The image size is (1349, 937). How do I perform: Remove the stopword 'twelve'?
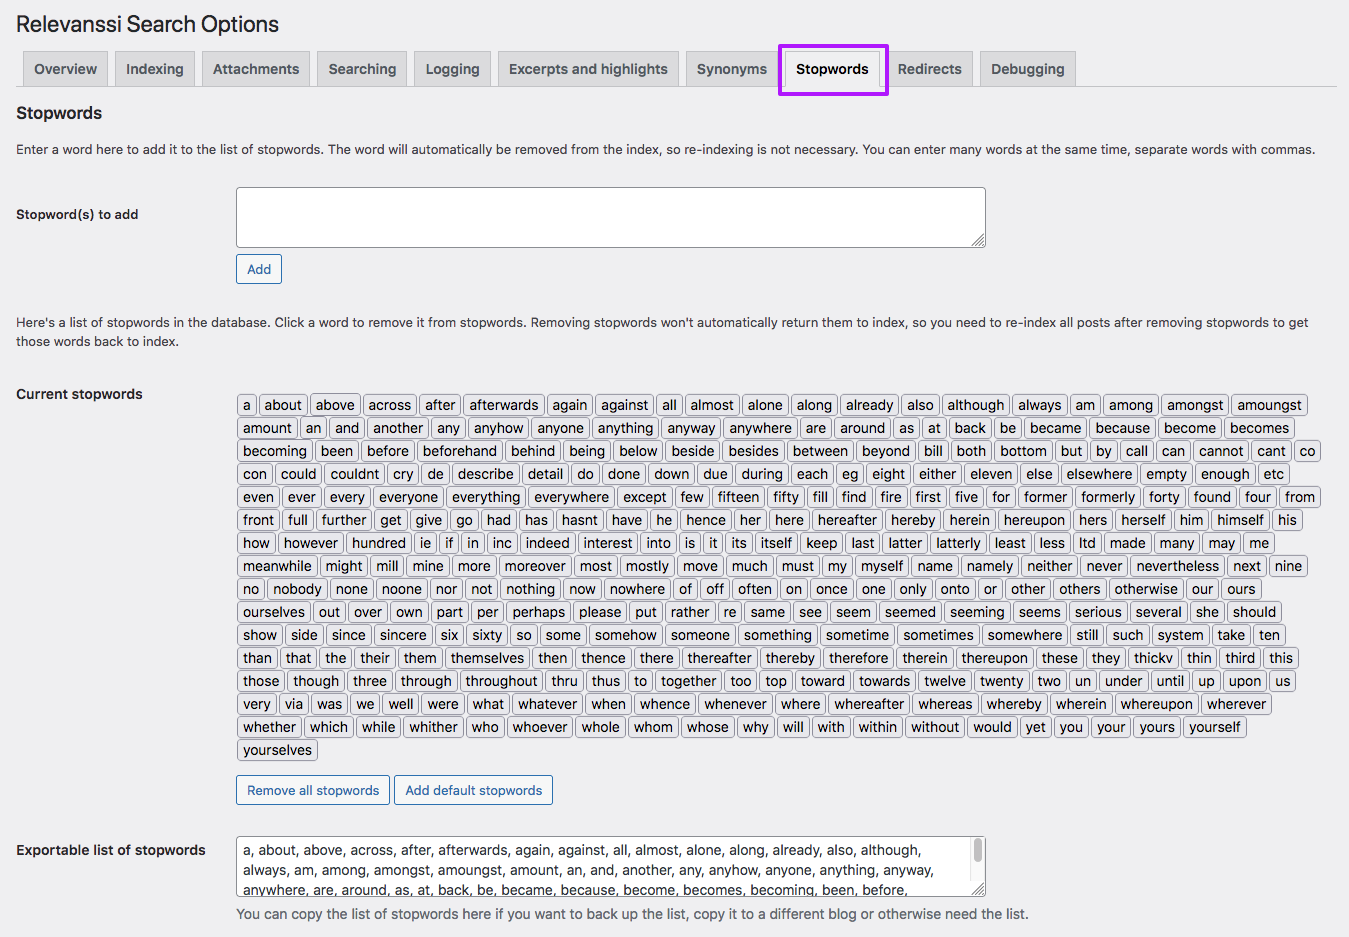coord(945,681)
